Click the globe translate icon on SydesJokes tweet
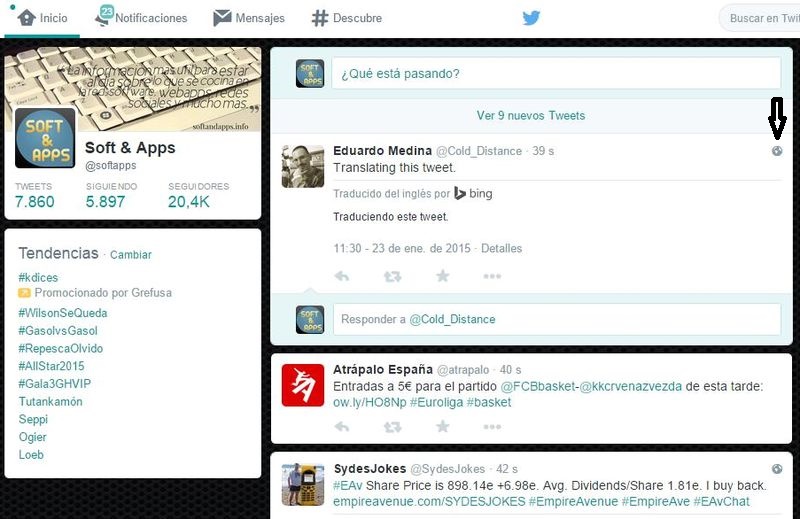 (777, 469)
